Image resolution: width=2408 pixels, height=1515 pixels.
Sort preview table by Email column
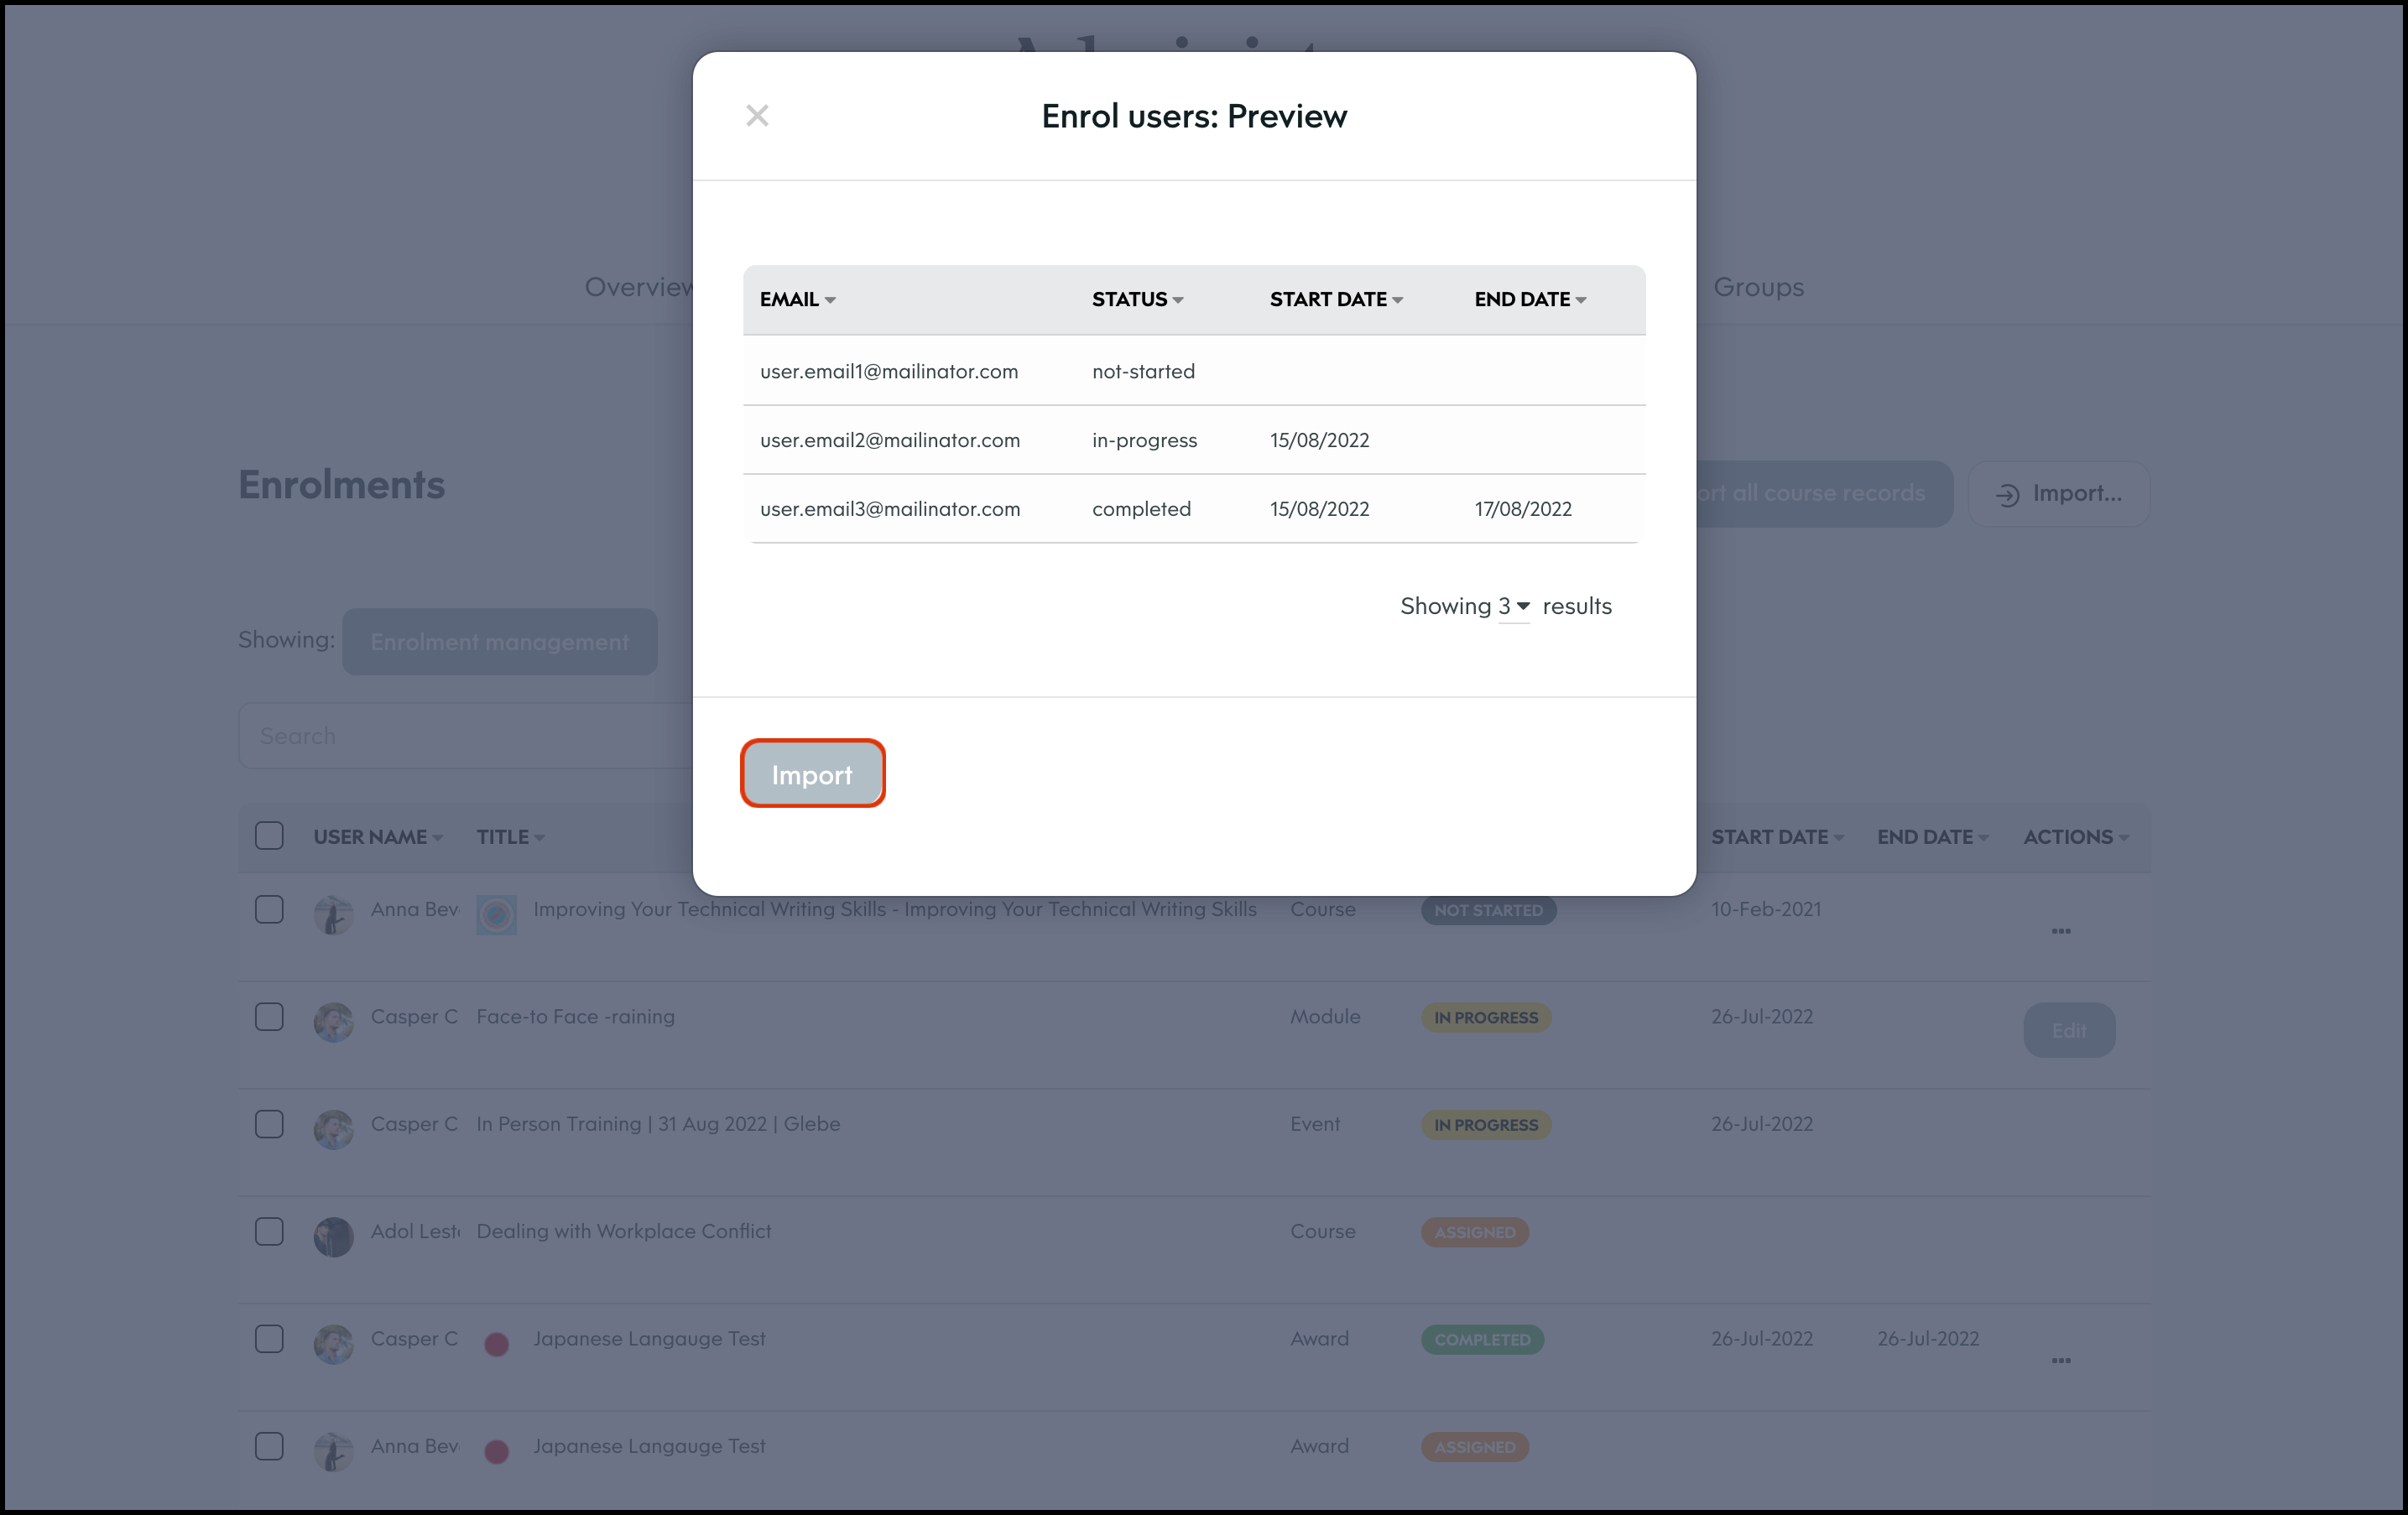(797, 299)
